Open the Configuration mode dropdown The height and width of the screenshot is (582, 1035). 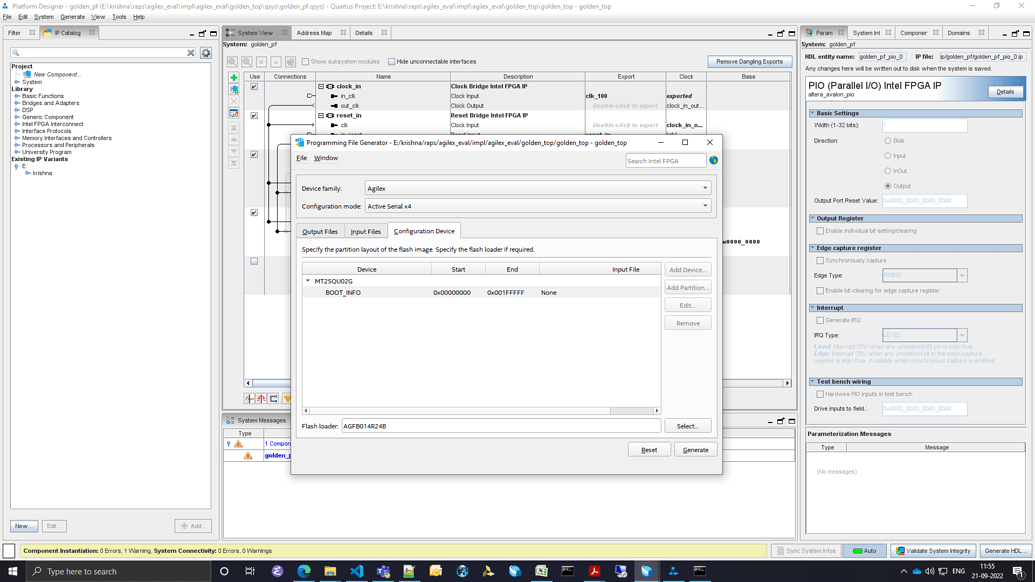(x=704, y=208)
